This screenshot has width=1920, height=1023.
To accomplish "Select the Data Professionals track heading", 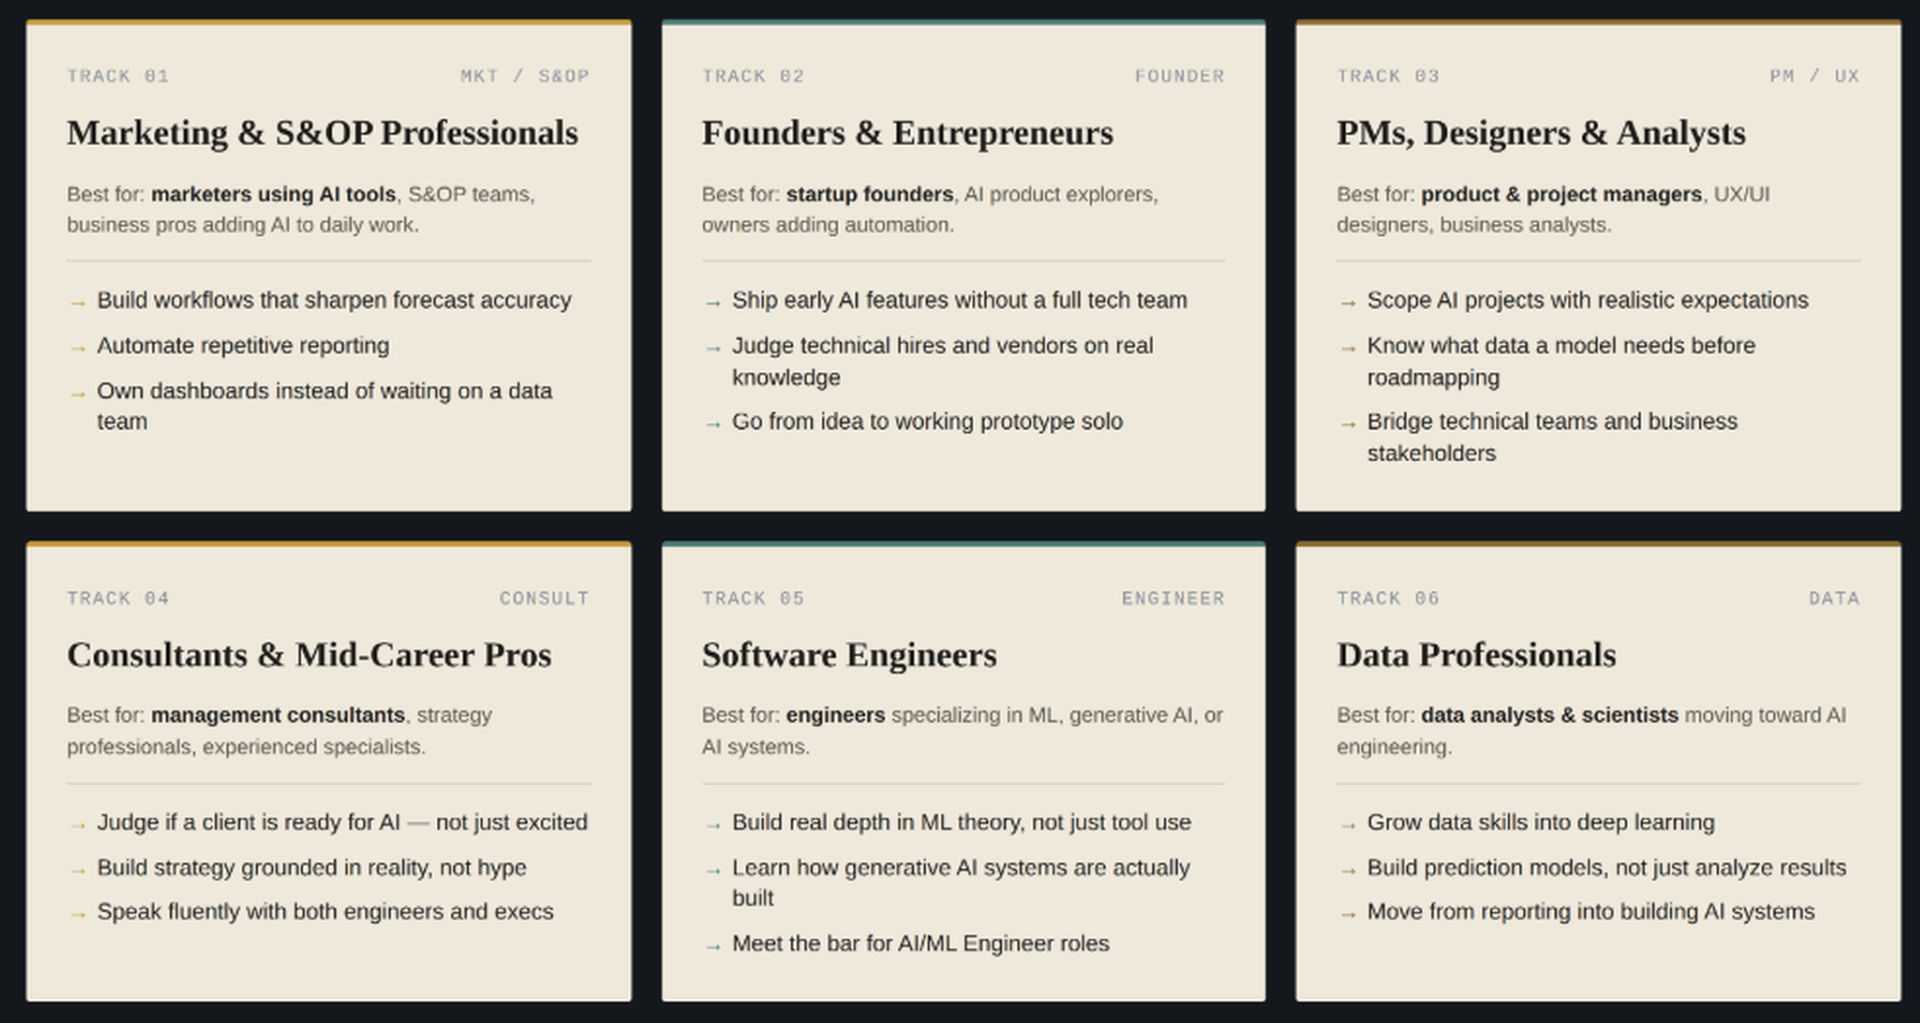I will 1476,655.
